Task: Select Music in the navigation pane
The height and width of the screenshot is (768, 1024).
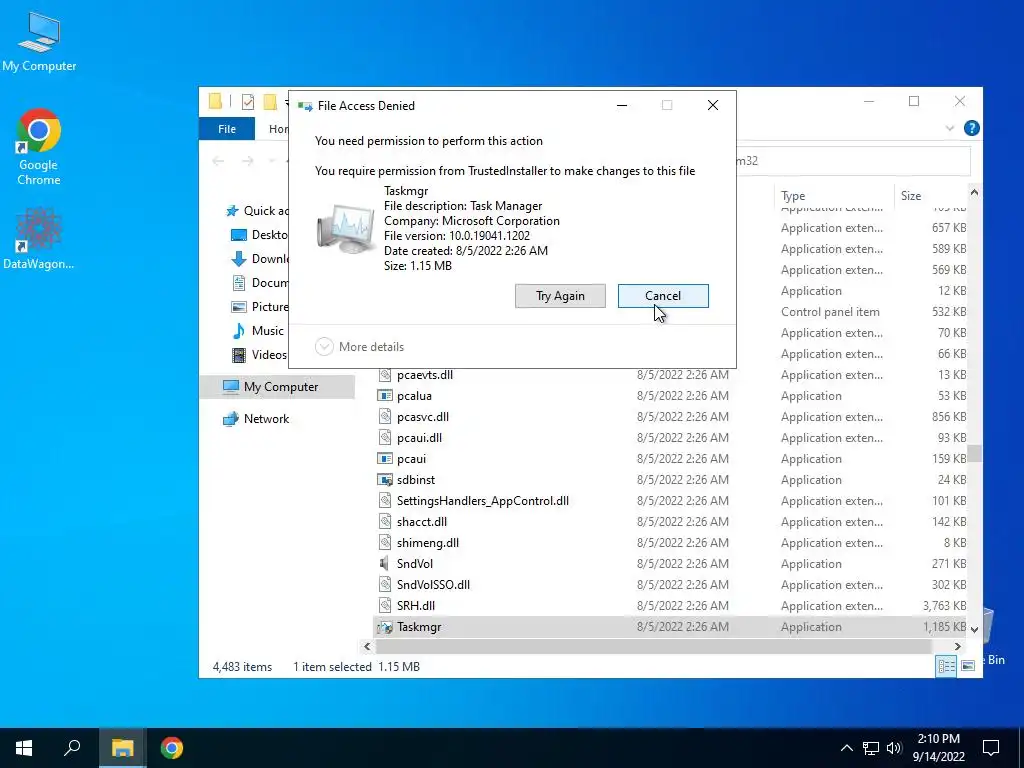Action: pos(258,330)
